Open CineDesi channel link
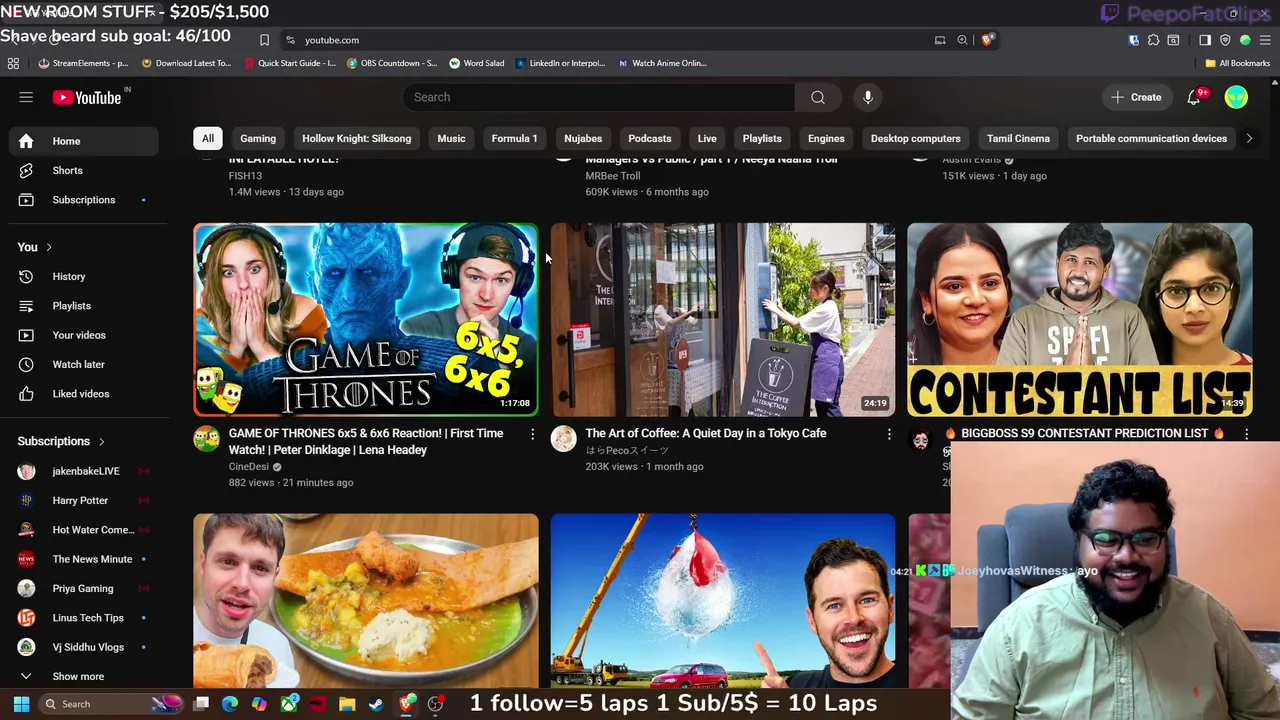The height and width of the screenshot is (720, 1280). click(x=249, y=467)
